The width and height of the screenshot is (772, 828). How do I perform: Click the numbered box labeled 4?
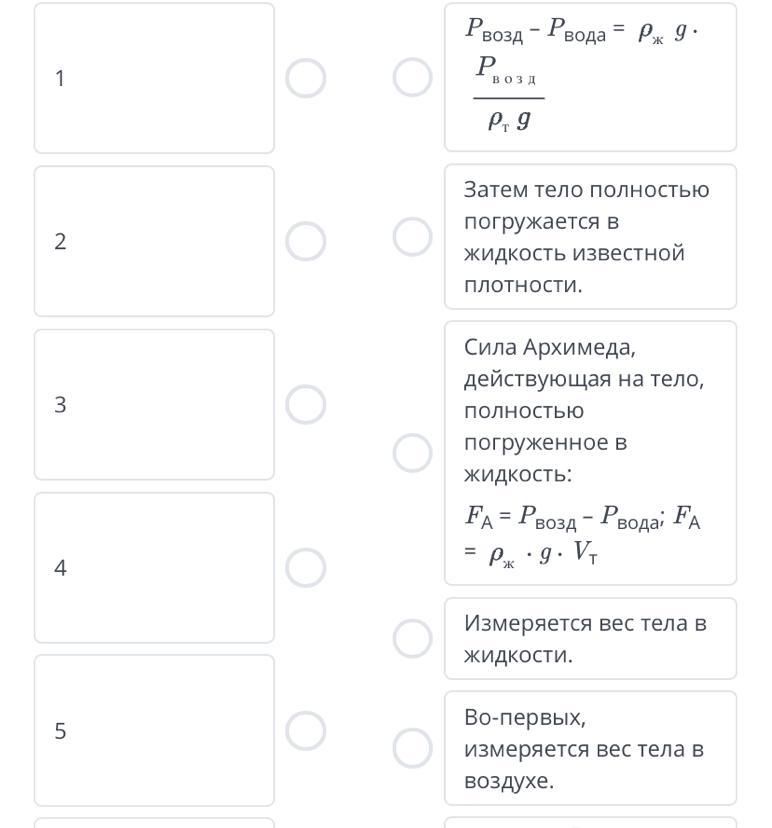click(154, 568)
